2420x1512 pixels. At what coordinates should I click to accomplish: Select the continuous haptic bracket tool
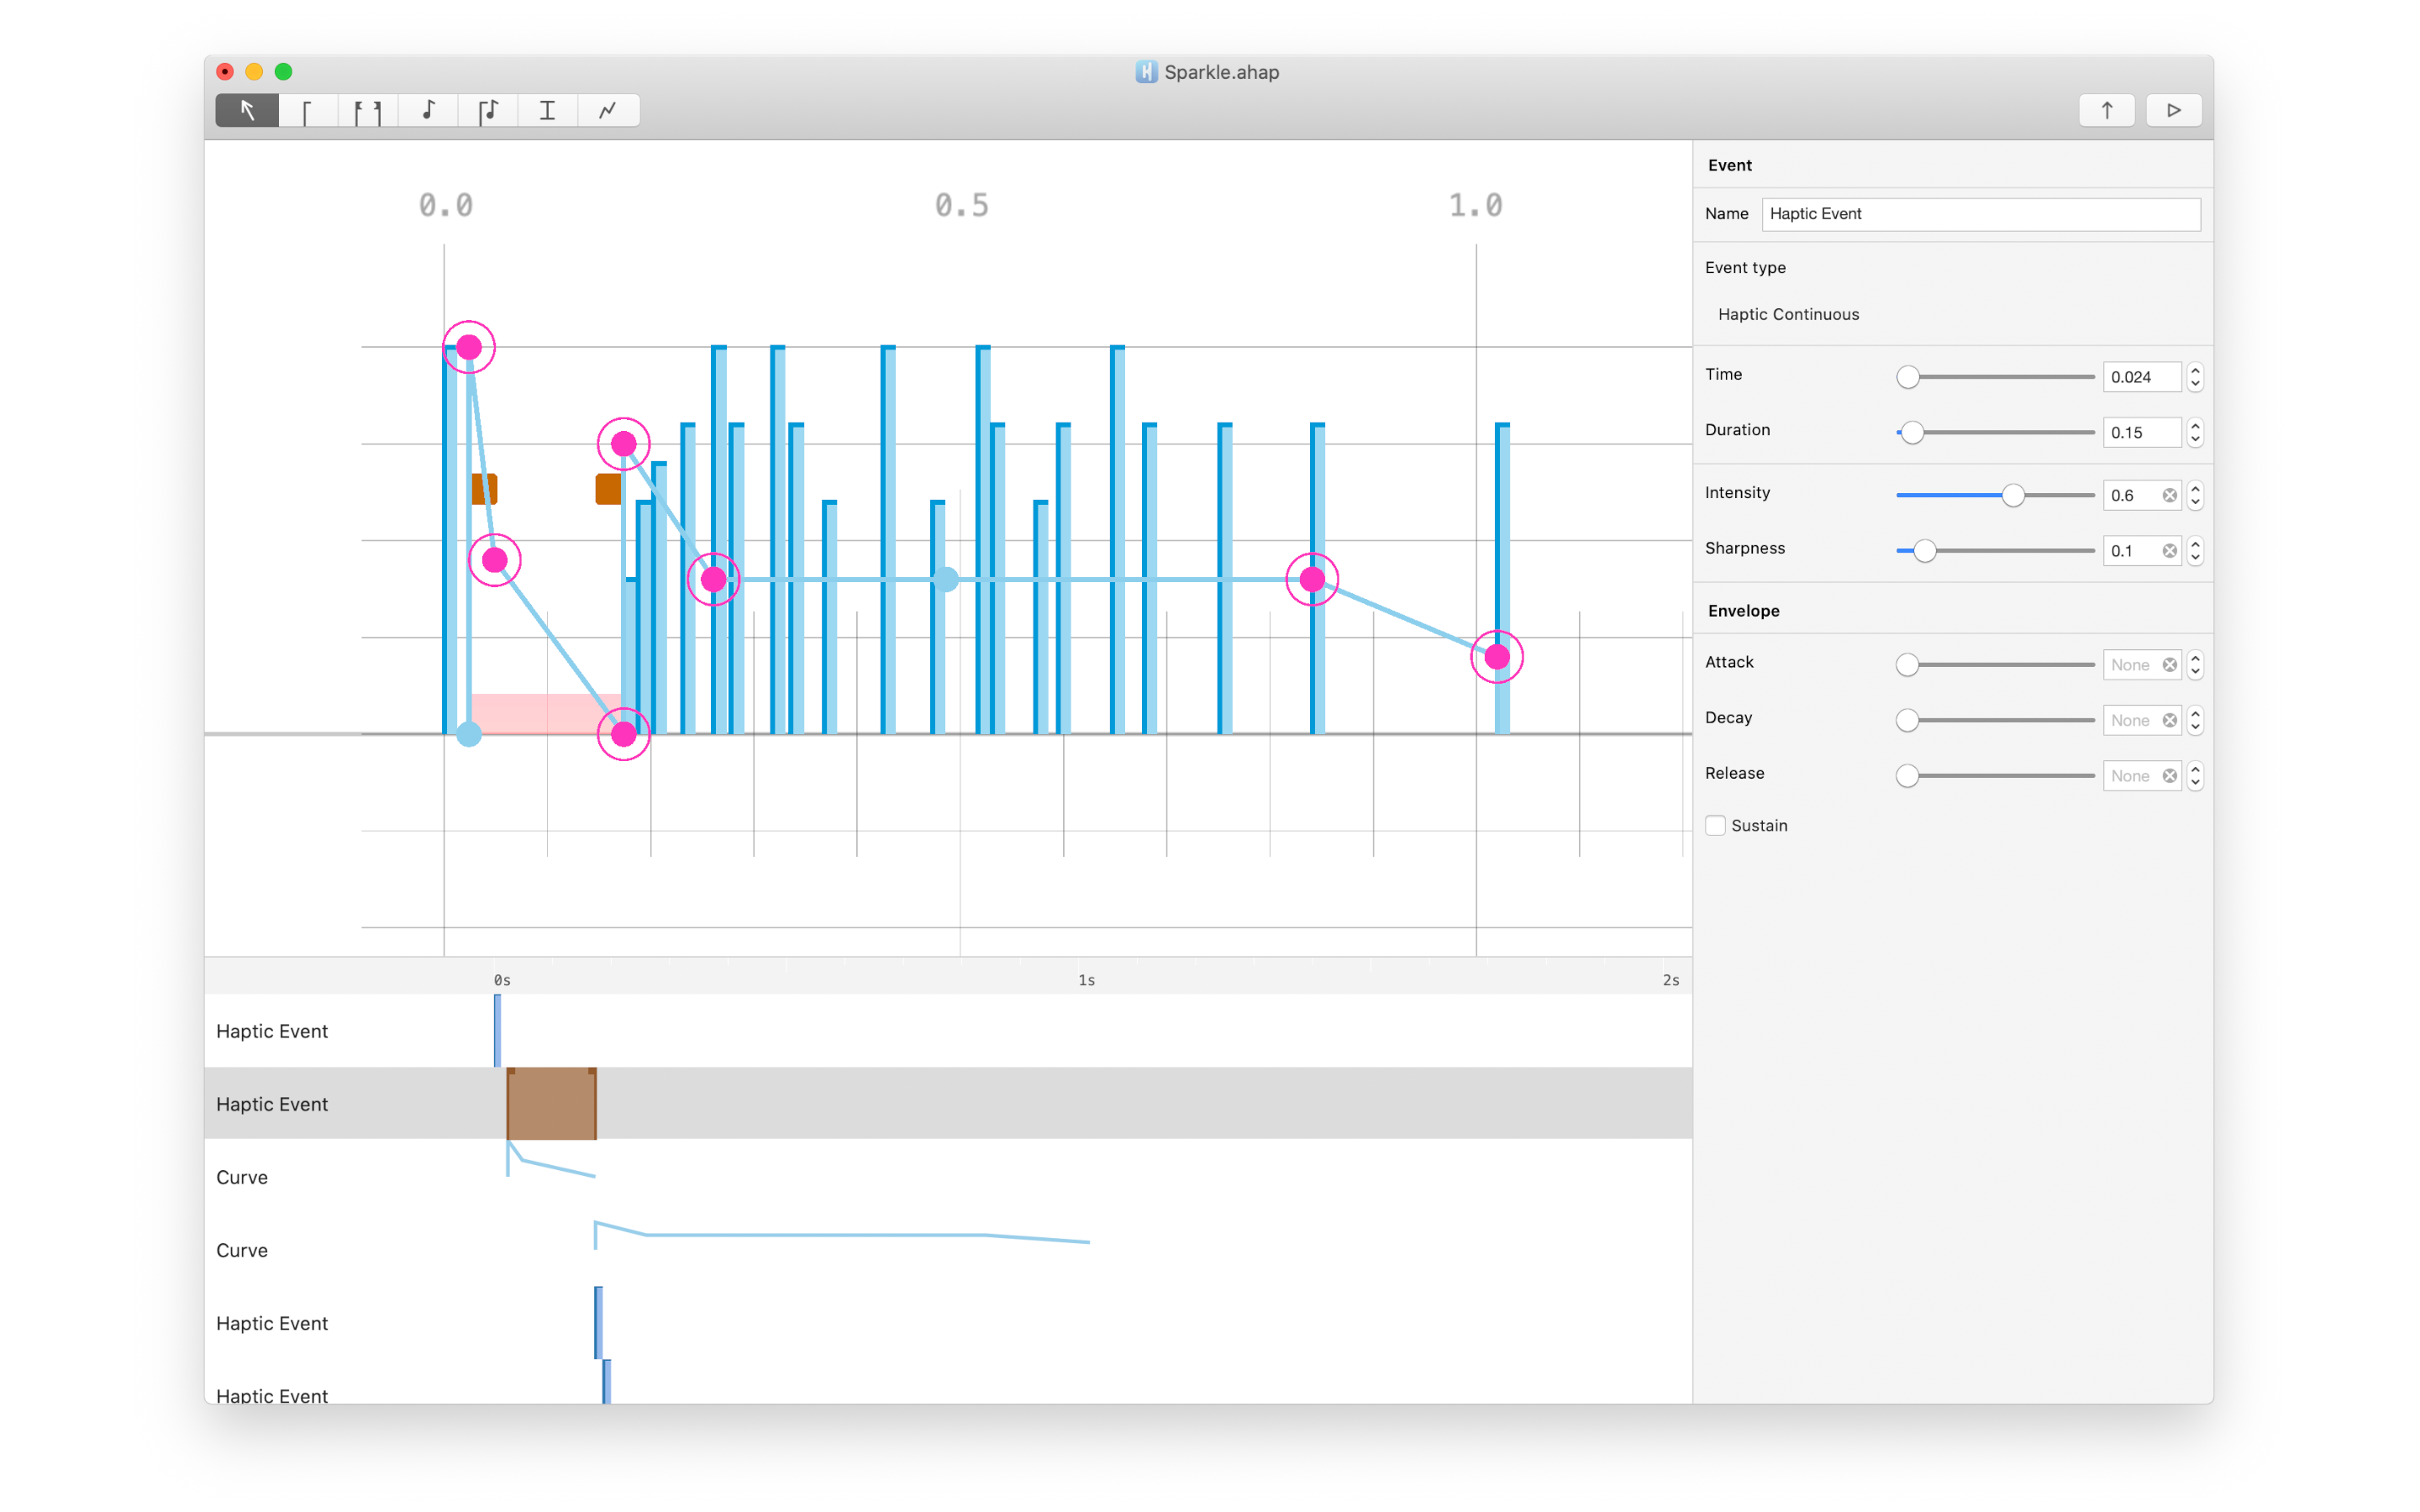click(367, 110)
